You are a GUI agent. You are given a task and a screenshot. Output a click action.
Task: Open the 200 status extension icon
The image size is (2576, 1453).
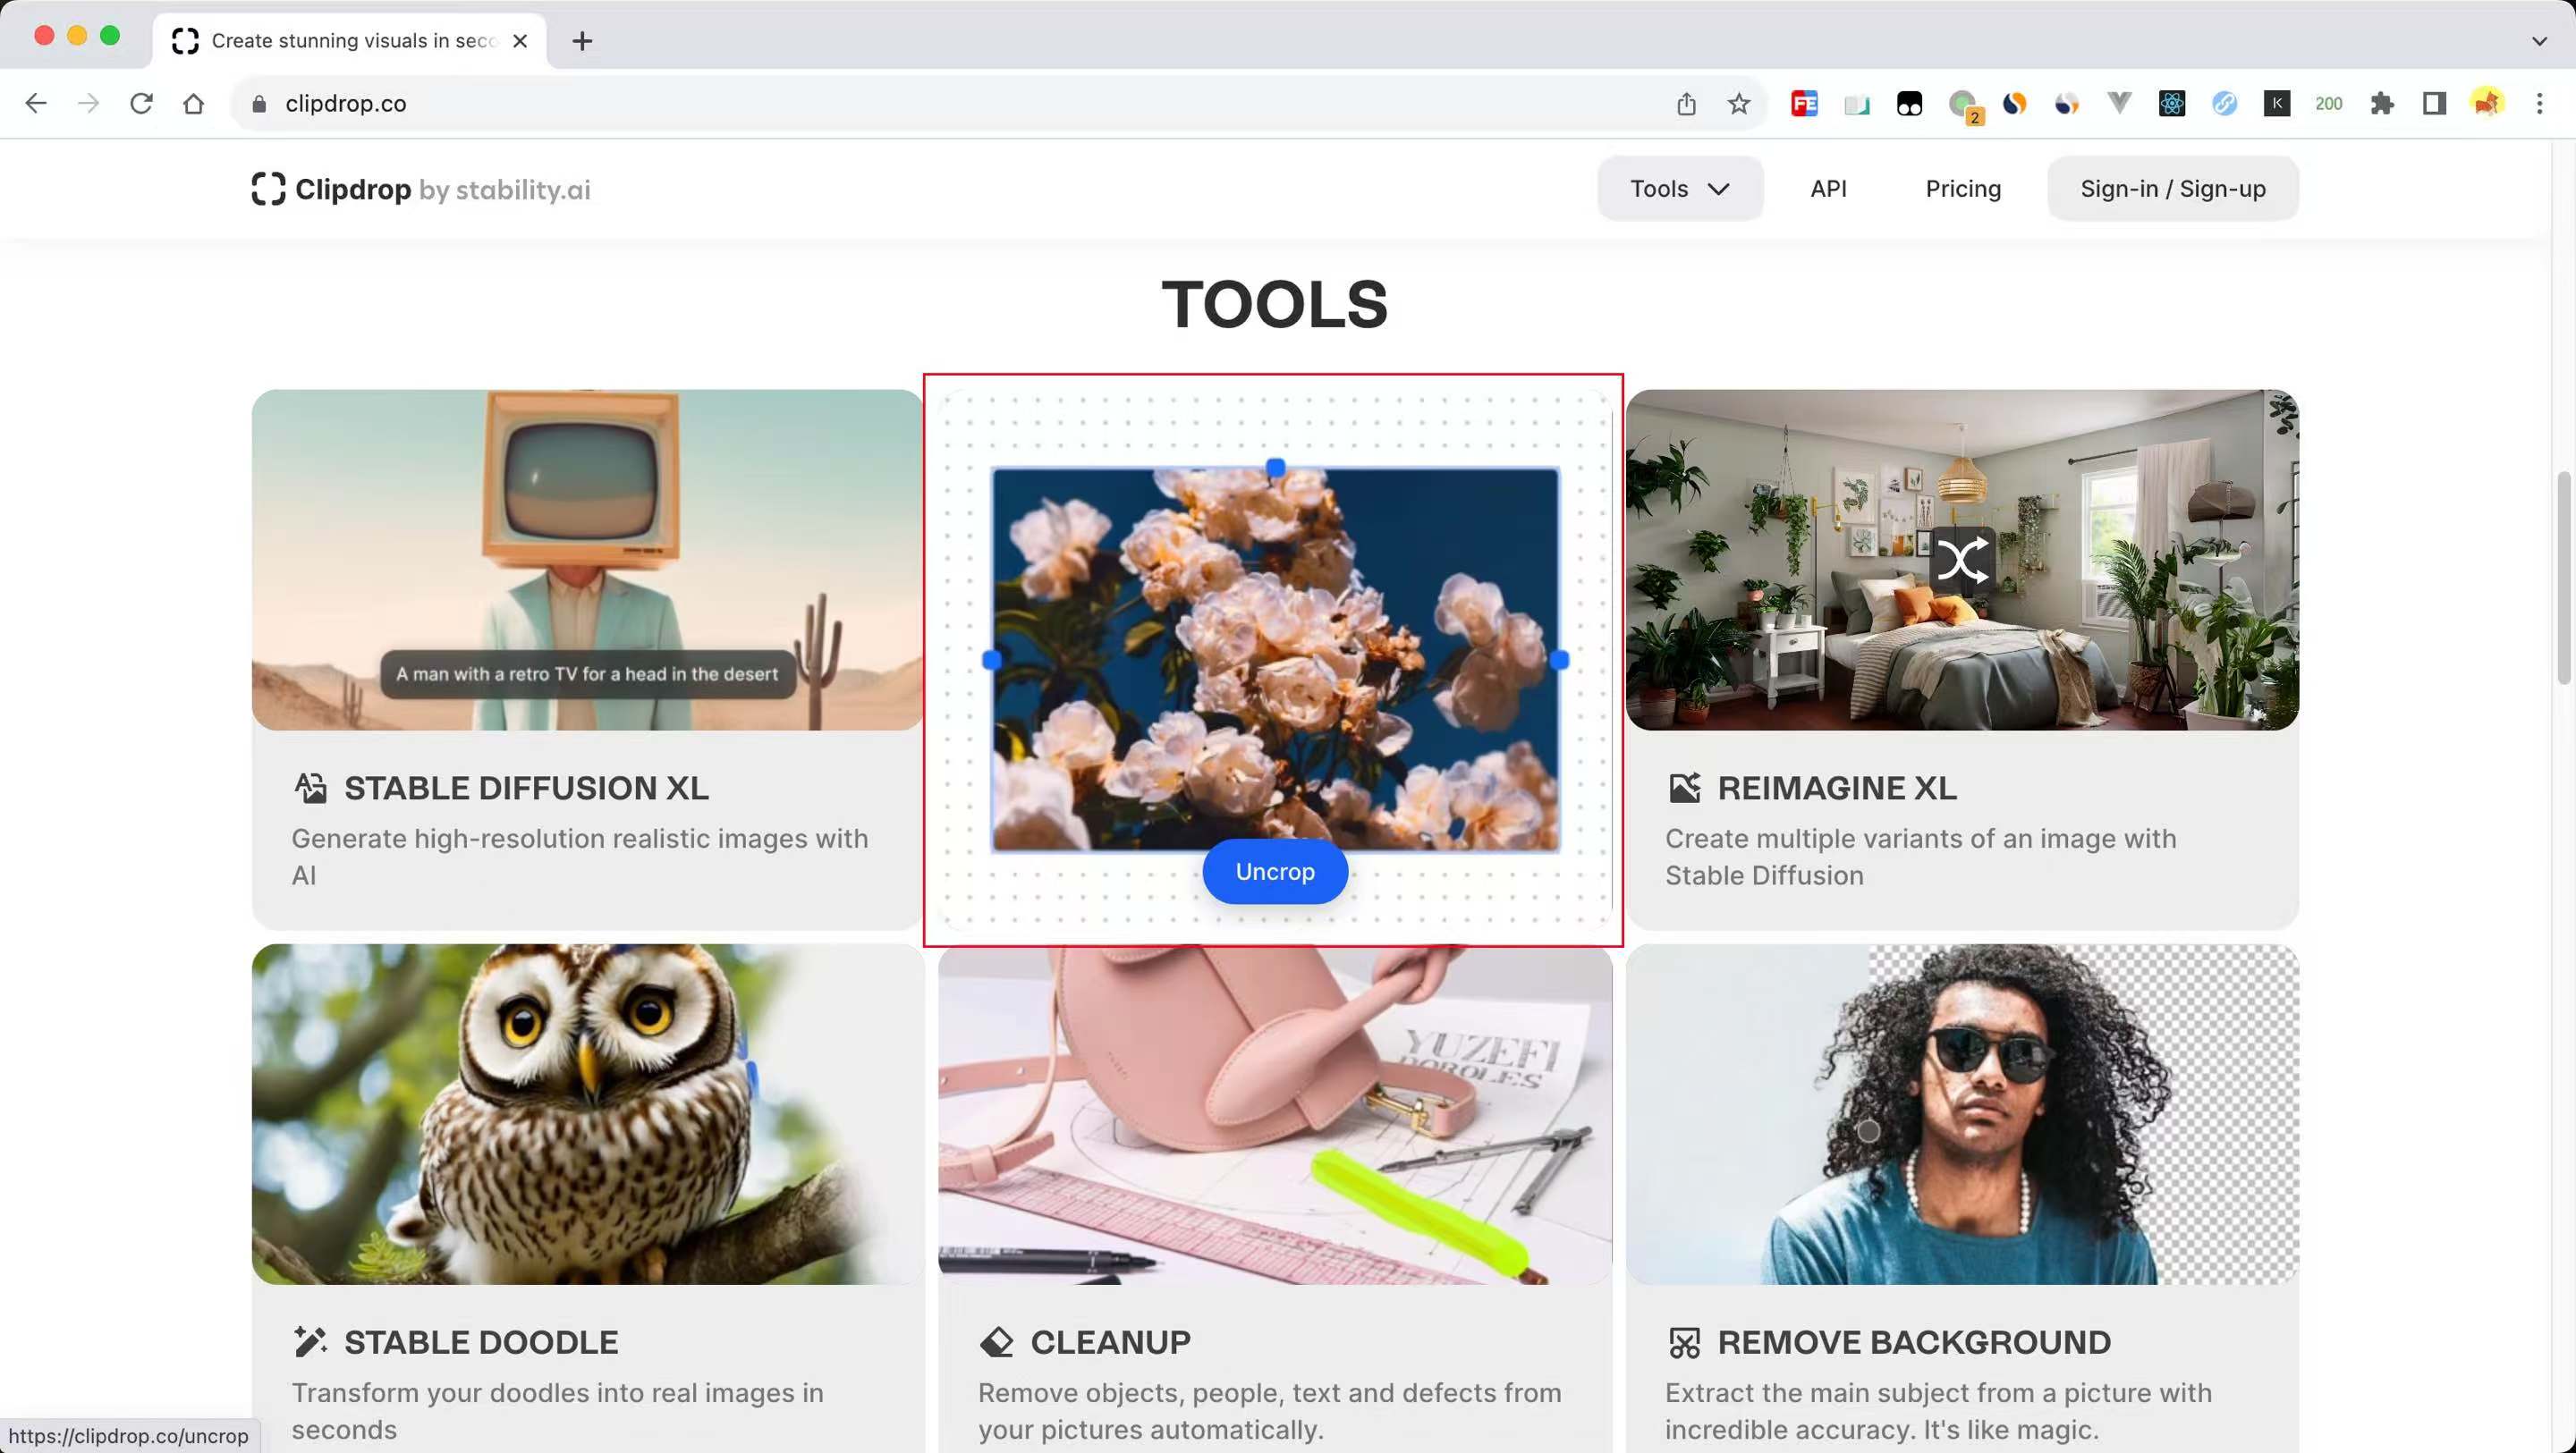tap(2328, 103)
